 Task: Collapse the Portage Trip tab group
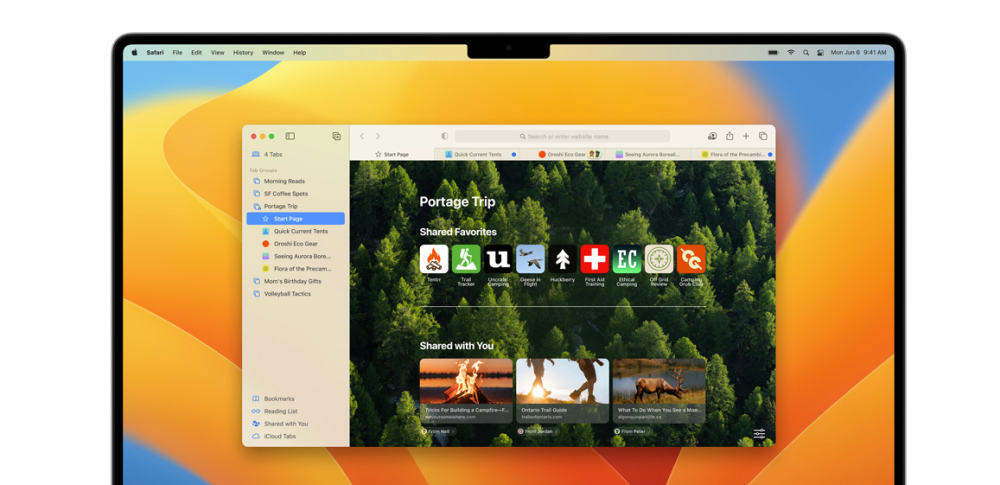click(295, 206)
